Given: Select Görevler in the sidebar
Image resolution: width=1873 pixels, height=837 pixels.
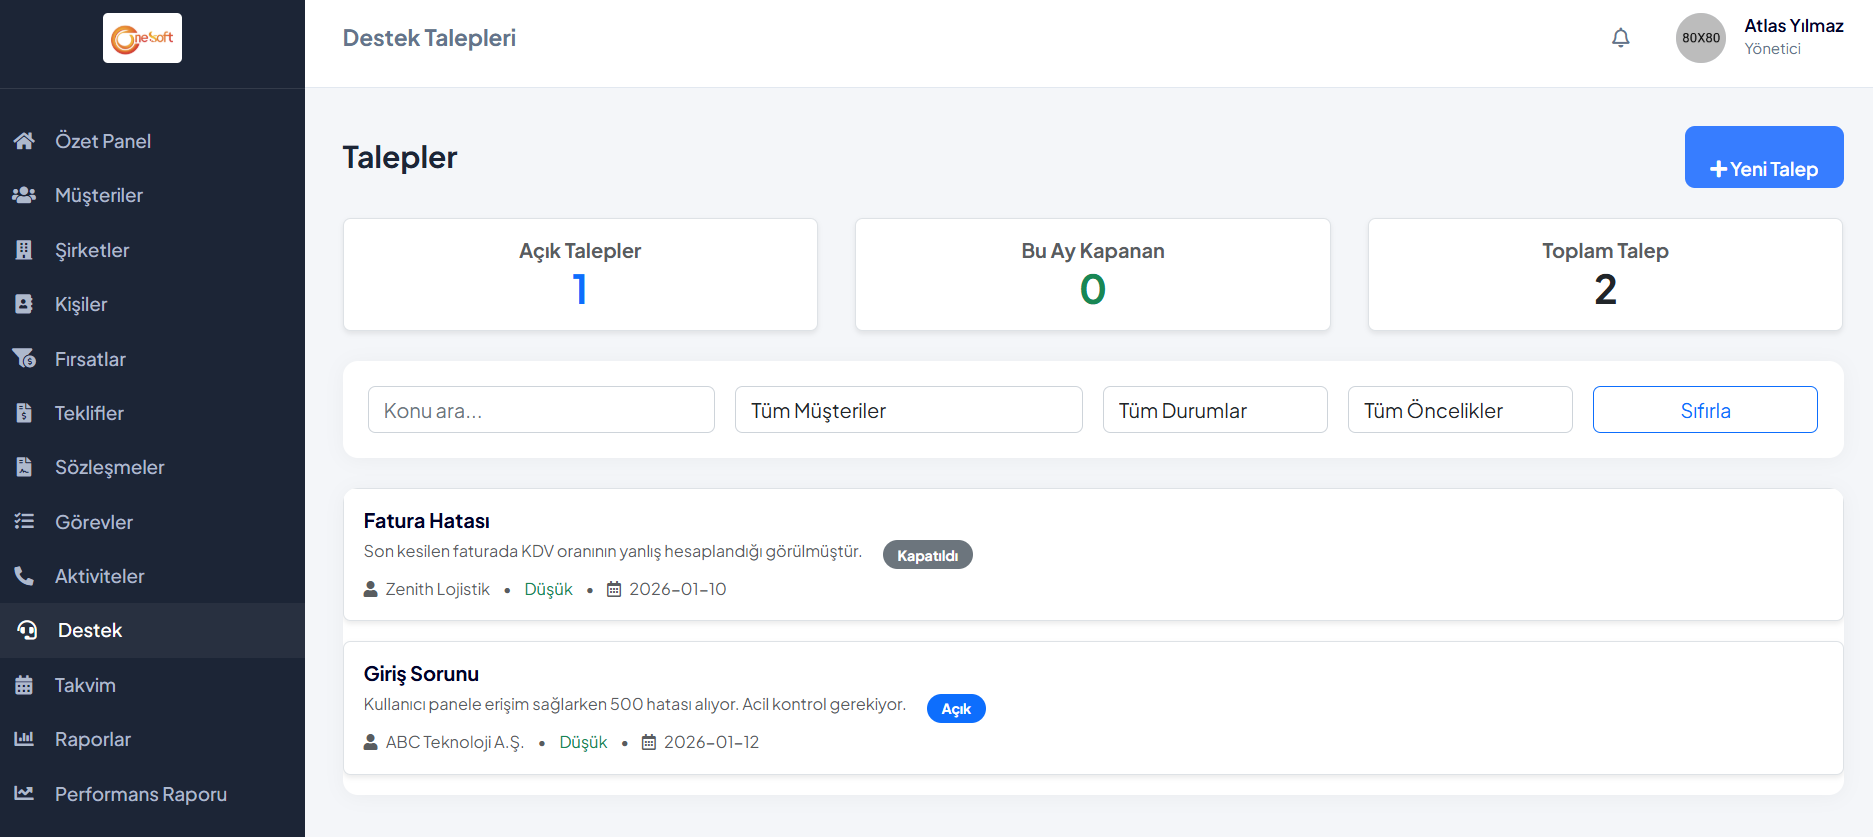Looking at the screenshot, I should (x=93, y=522).
